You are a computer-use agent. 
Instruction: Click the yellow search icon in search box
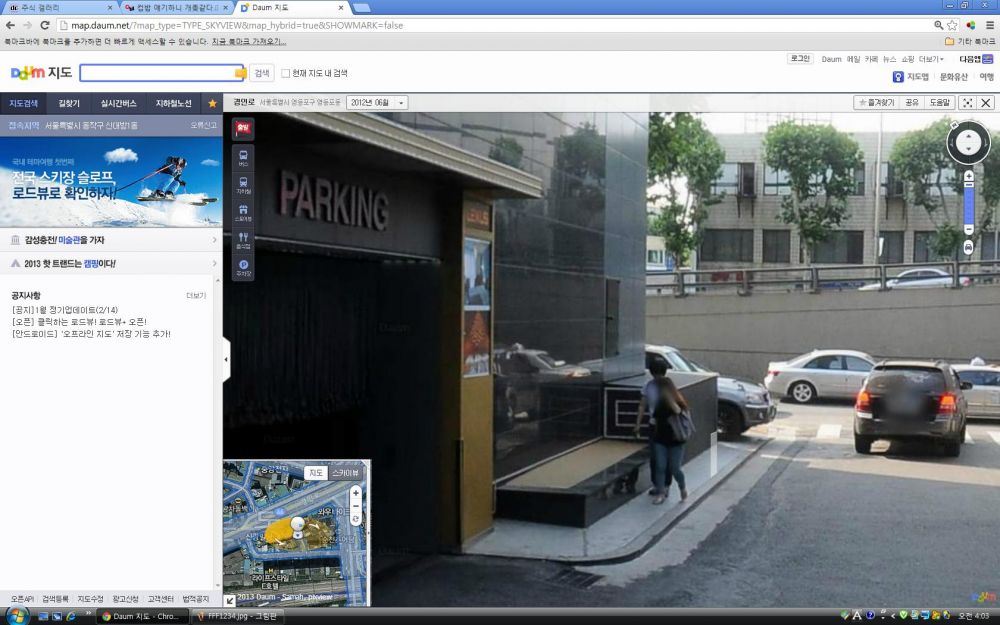(240, 73)
